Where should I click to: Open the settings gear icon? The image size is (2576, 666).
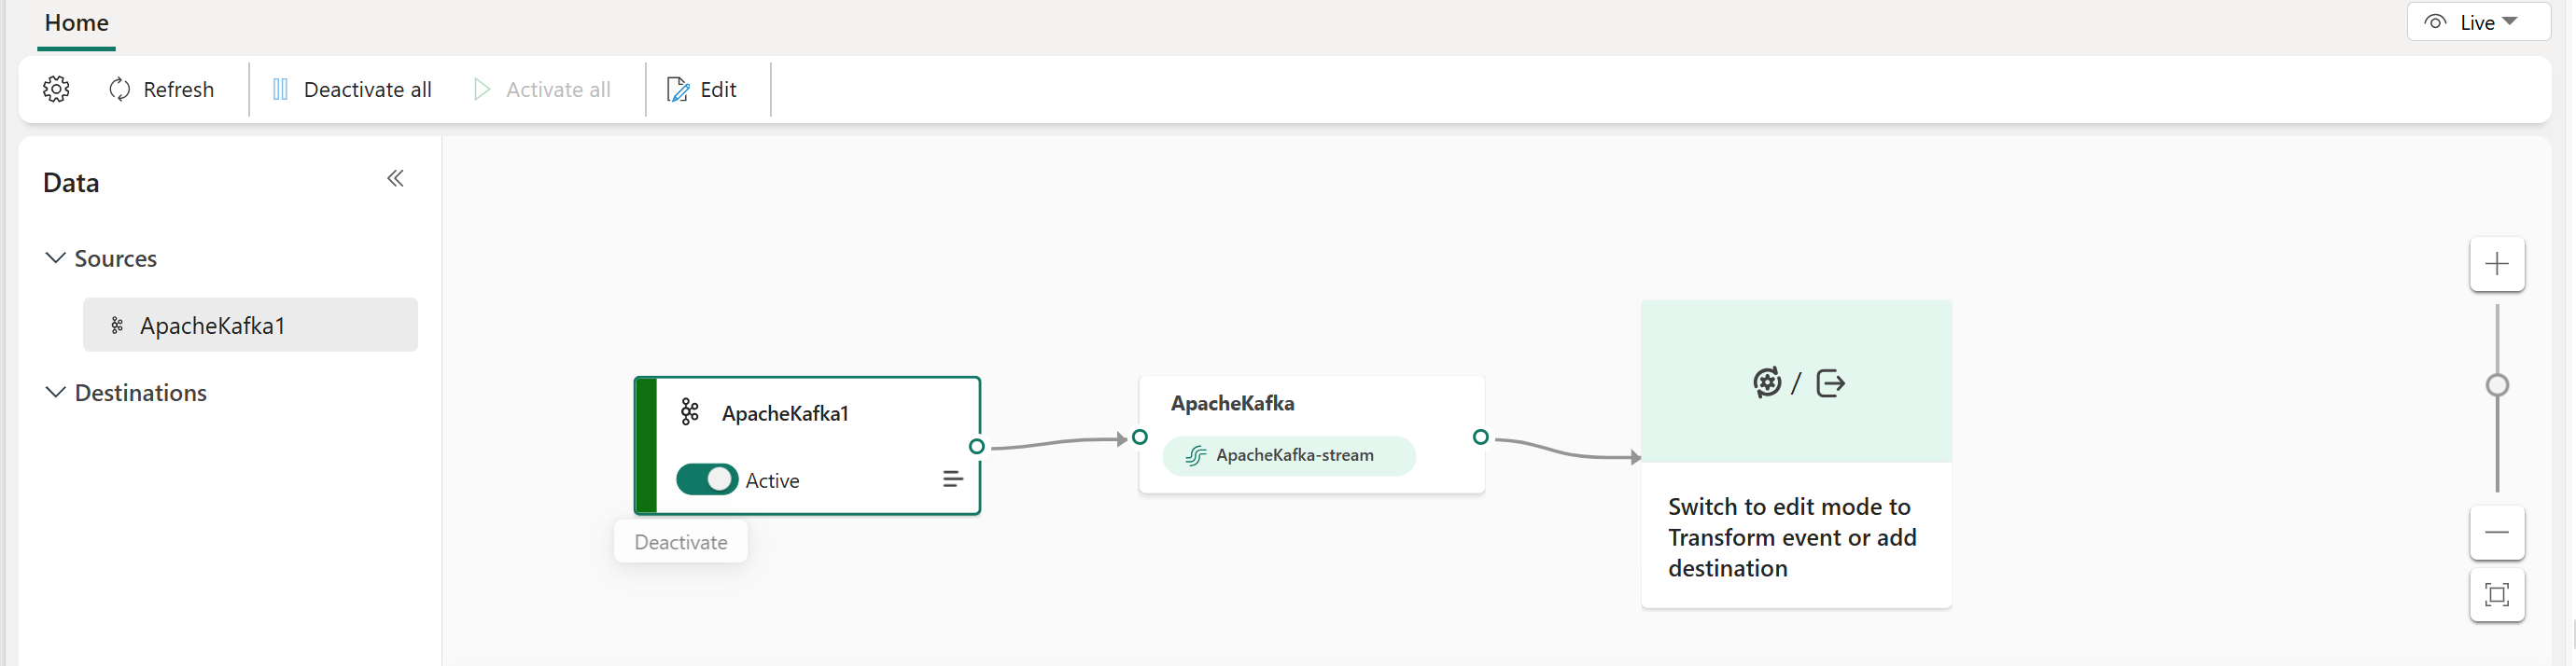click(x=56, y=90)
